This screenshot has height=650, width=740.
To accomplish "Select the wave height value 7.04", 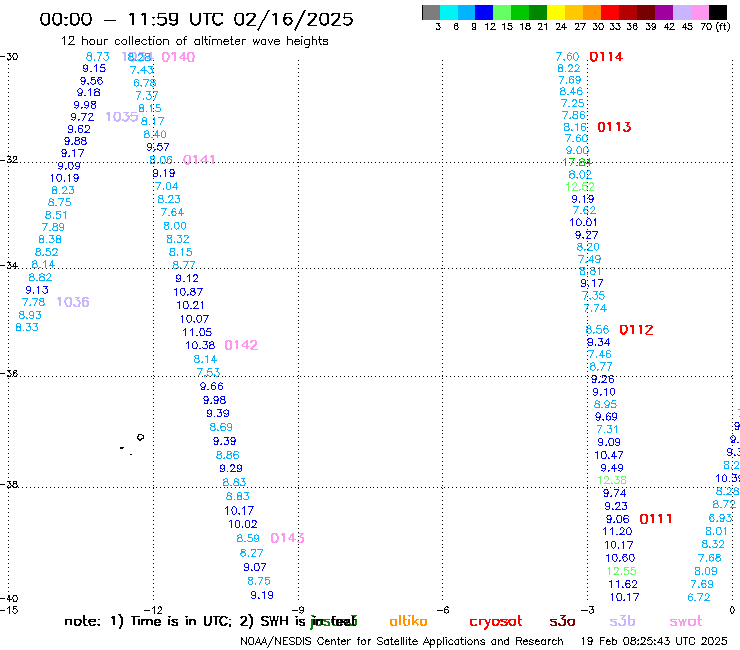I will [167, 186].
